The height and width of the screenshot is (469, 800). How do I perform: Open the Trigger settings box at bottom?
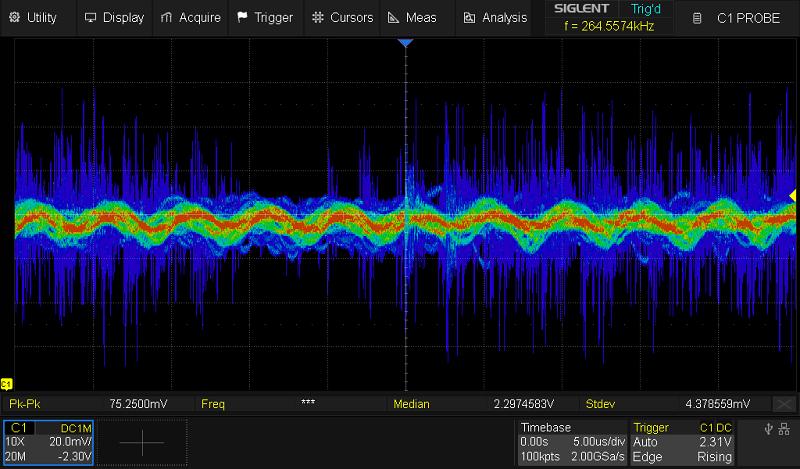pyautogui.click(x=681, y=442)
